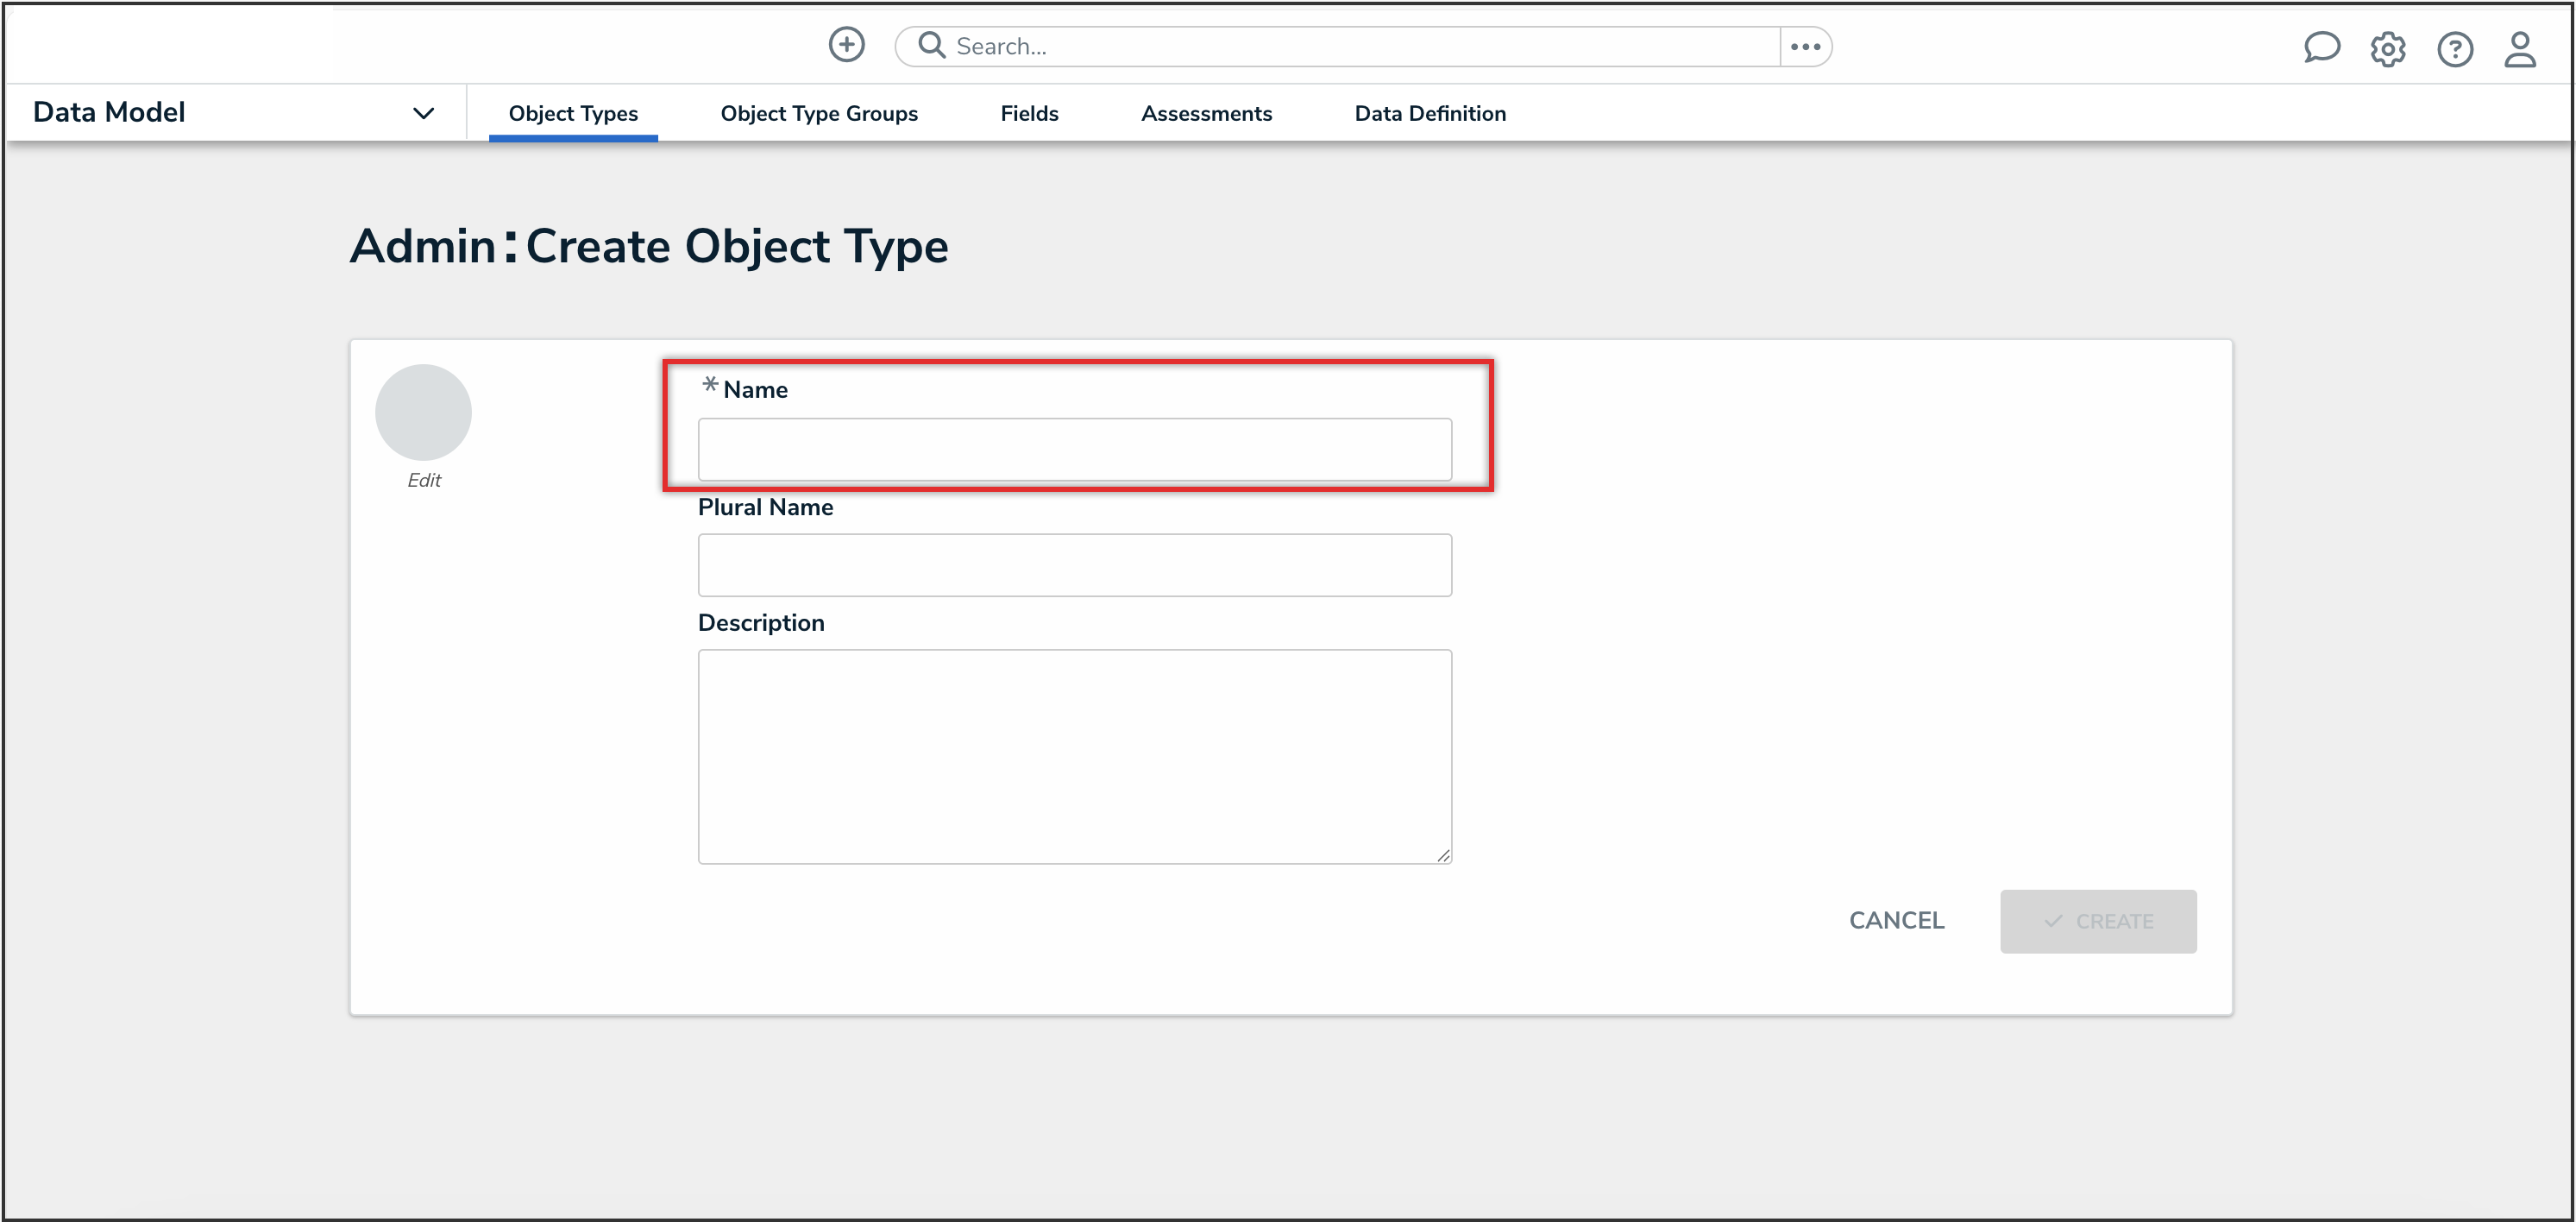Select the Assessments tab
Screen dimensions: 2576x1222
tap(1206, 113)
